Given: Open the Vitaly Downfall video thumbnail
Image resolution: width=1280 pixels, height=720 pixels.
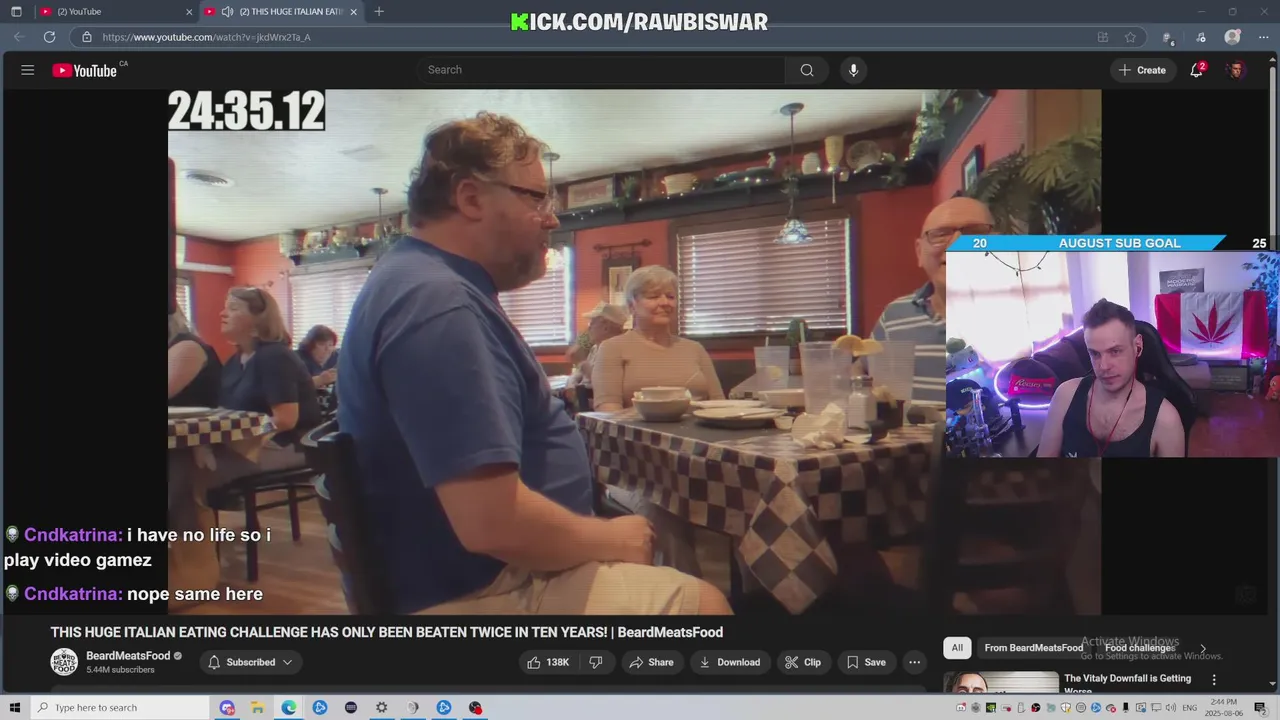Looking at the screenshot, I should click(1000, 683).
